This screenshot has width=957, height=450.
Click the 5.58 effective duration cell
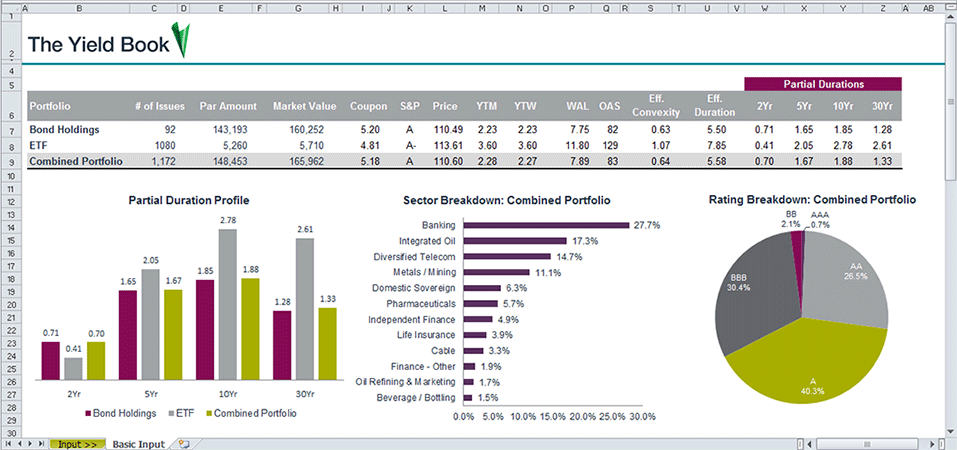(x=715, y=162)
